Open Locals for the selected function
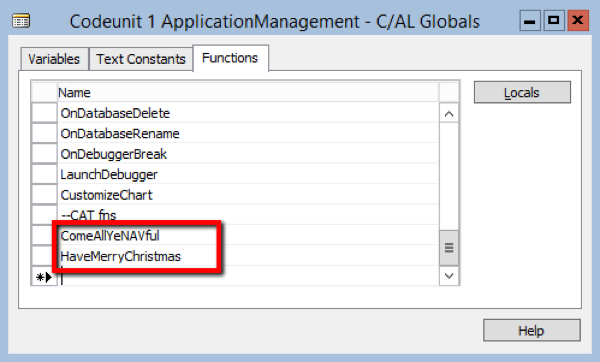This screenshot has width=600, height=362. 522,92
